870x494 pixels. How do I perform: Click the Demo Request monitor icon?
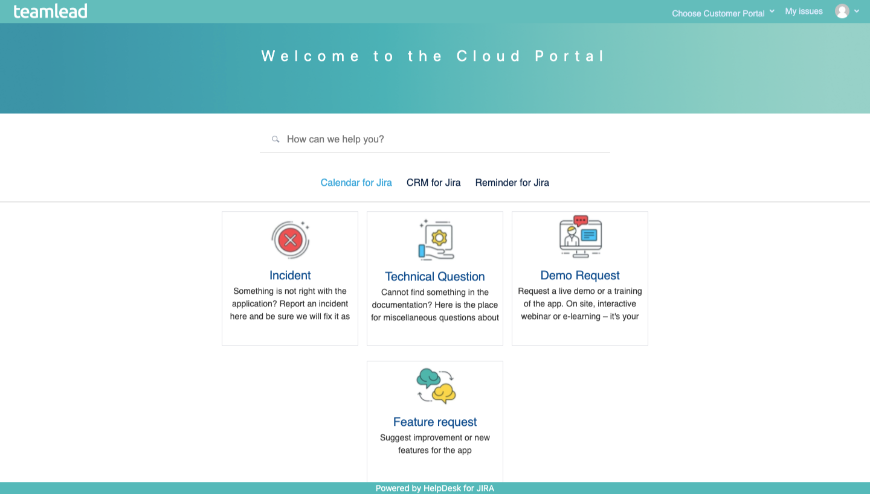point(580,237)
